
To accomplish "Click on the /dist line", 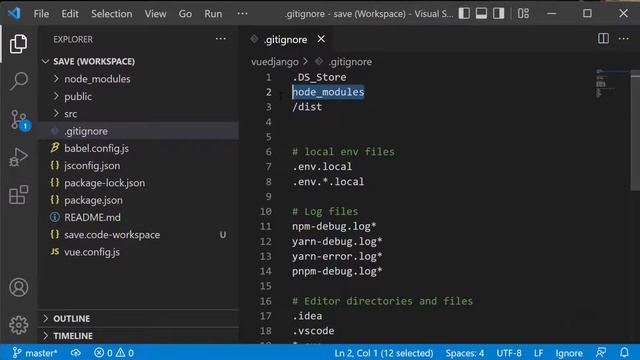I will pyautogui.click(x=307, y=107).
